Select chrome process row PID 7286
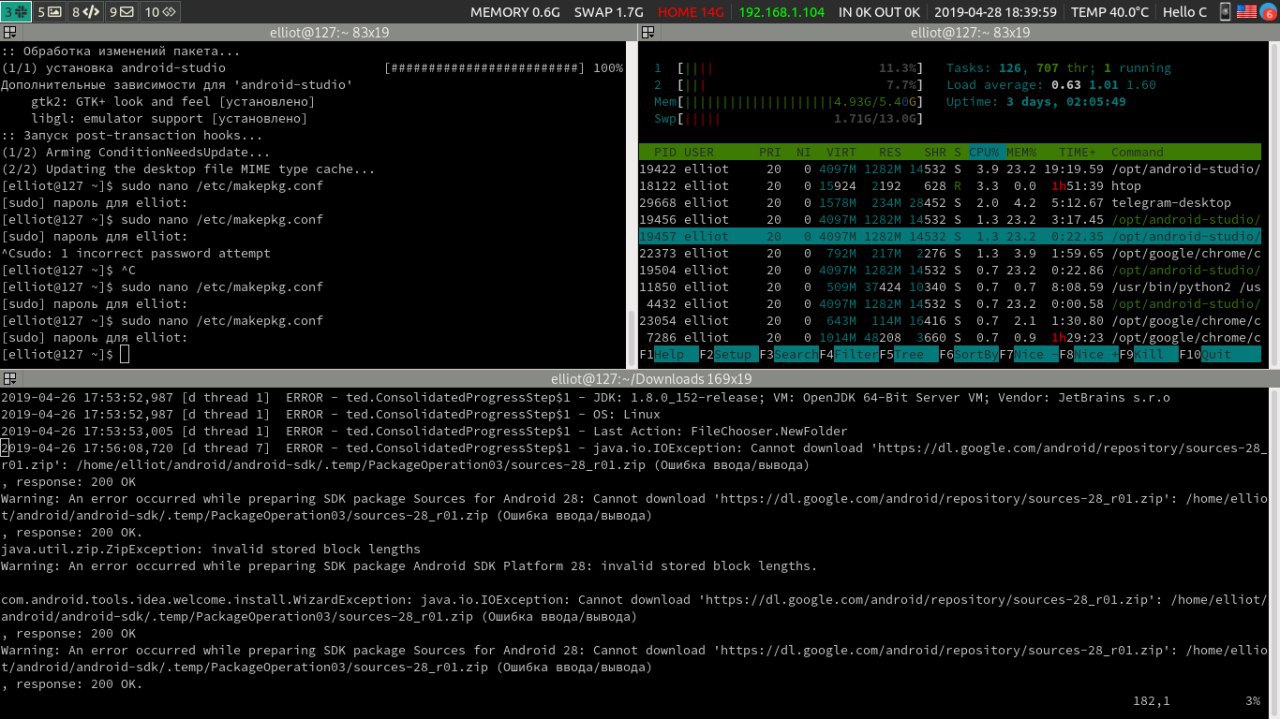1280x719 pixels. click(950, 338)
